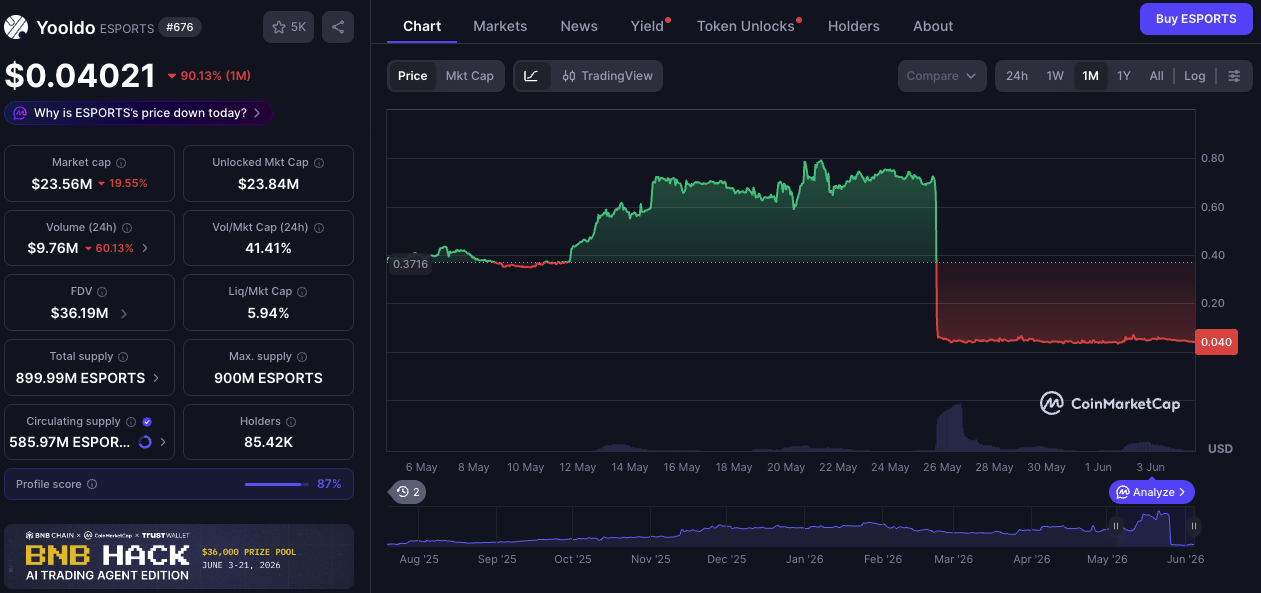Set chart range to 24h
The width and height of the screenshot is (1261, 593).
point(1017,76)
